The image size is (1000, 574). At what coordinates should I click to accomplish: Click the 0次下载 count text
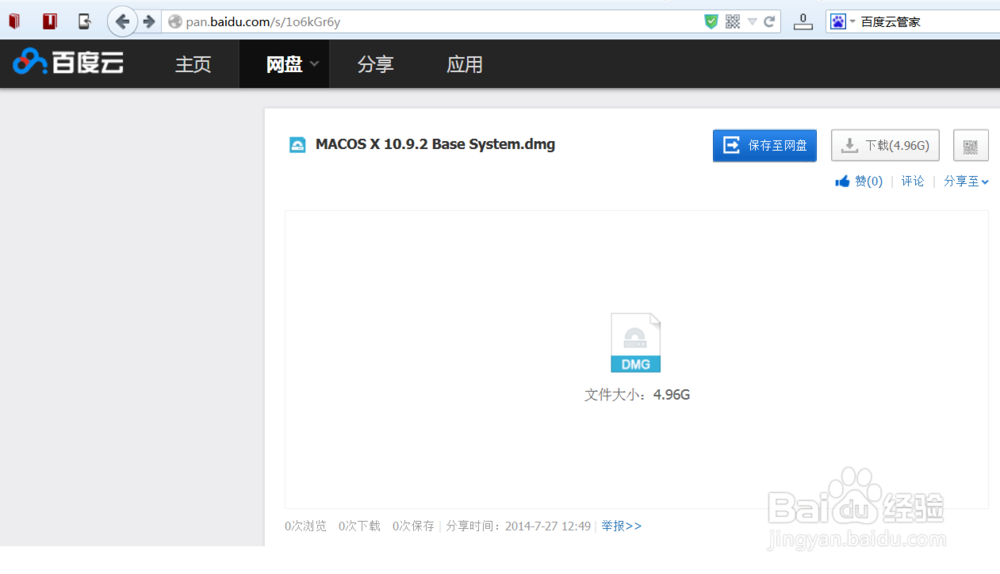tap(359, 526)
